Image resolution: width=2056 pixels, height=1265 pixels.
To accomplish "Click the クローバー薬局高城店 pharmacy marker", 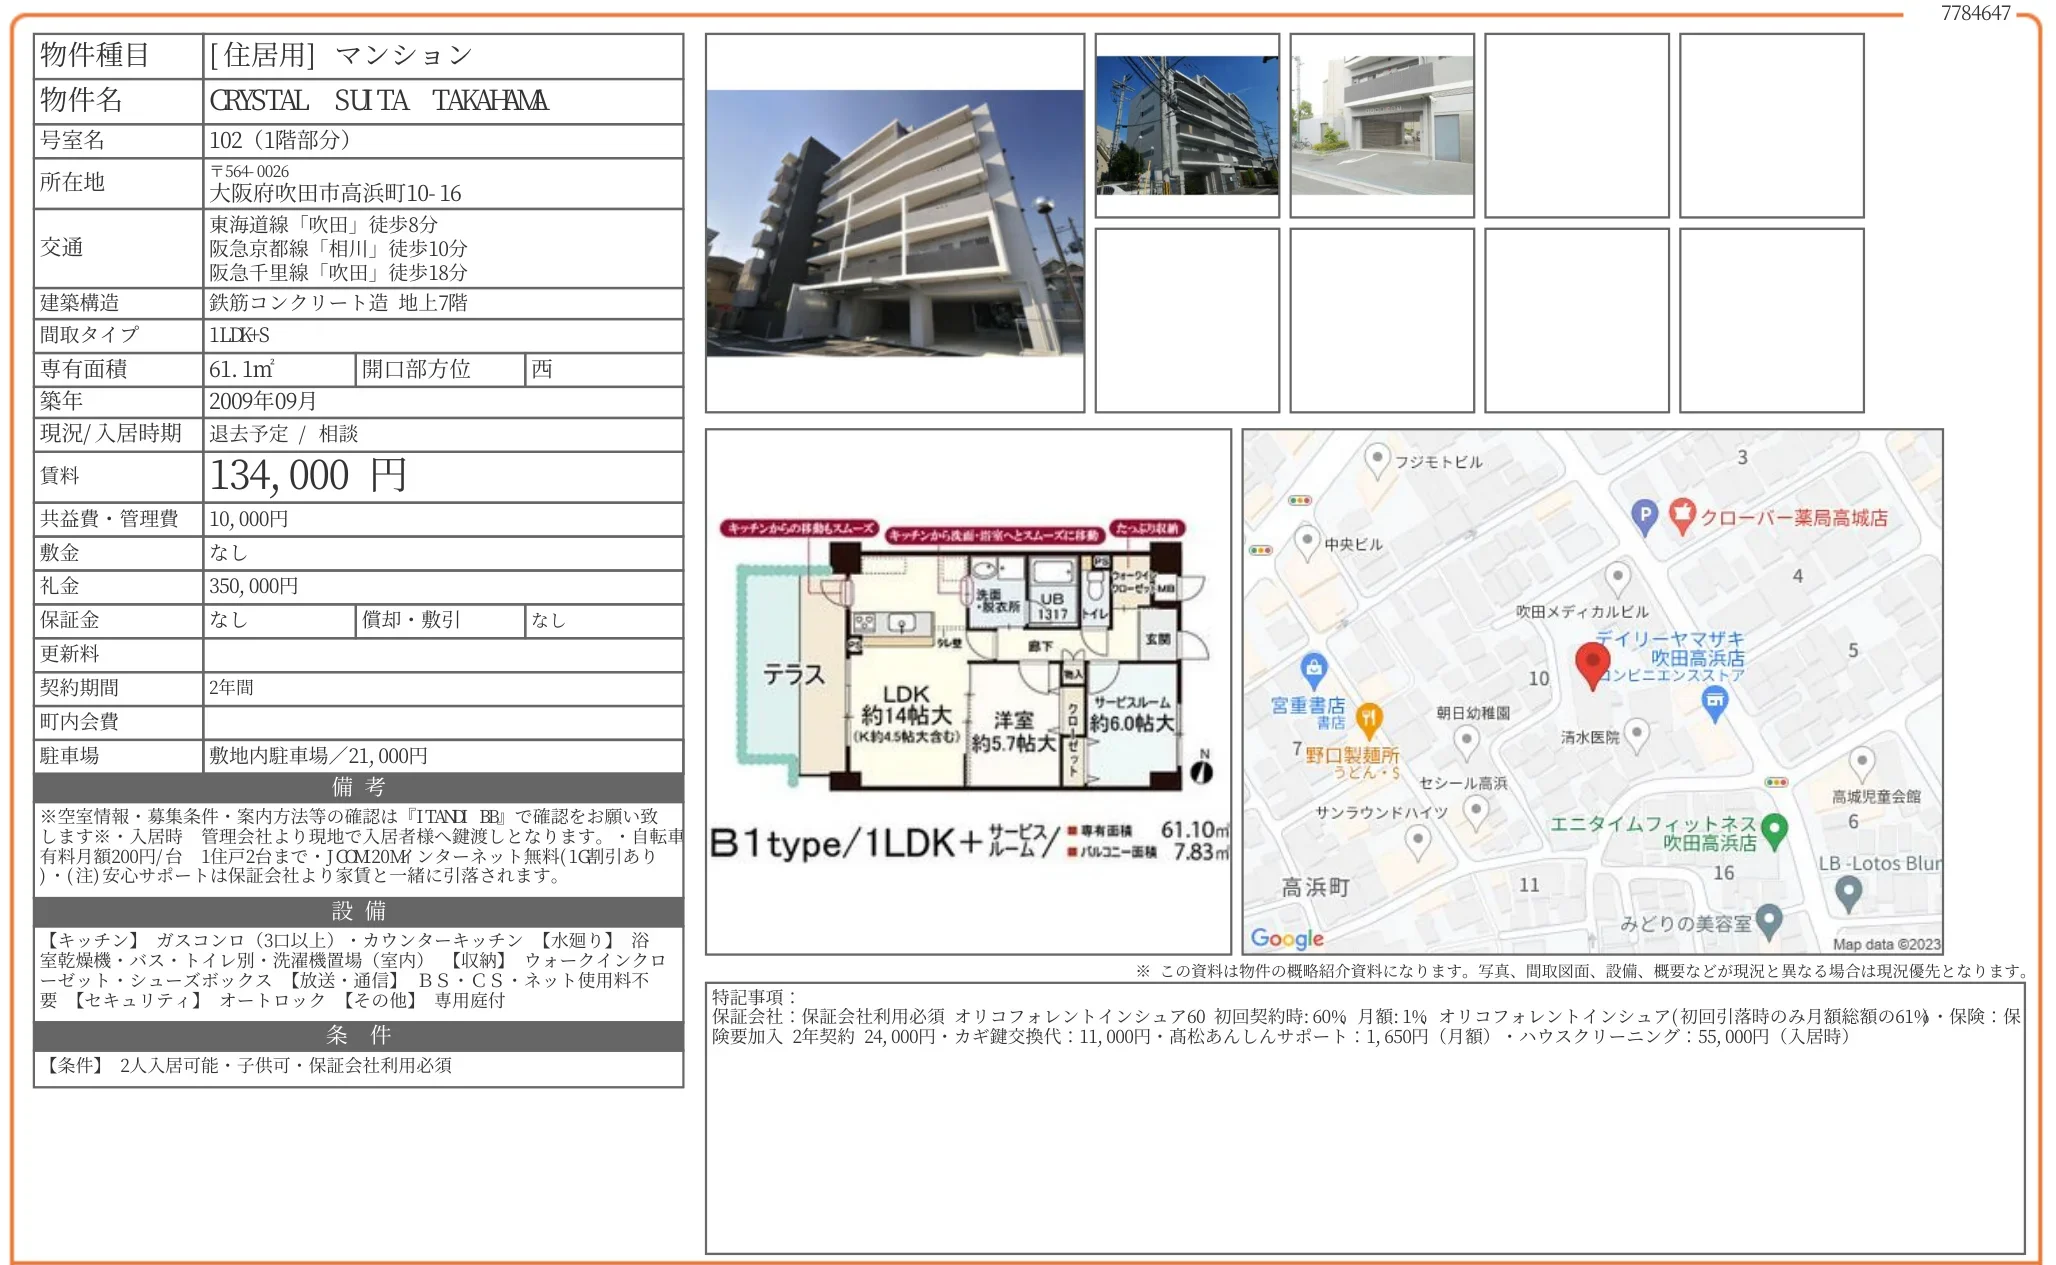I will pyautogui.click(x=1682, y=515).
